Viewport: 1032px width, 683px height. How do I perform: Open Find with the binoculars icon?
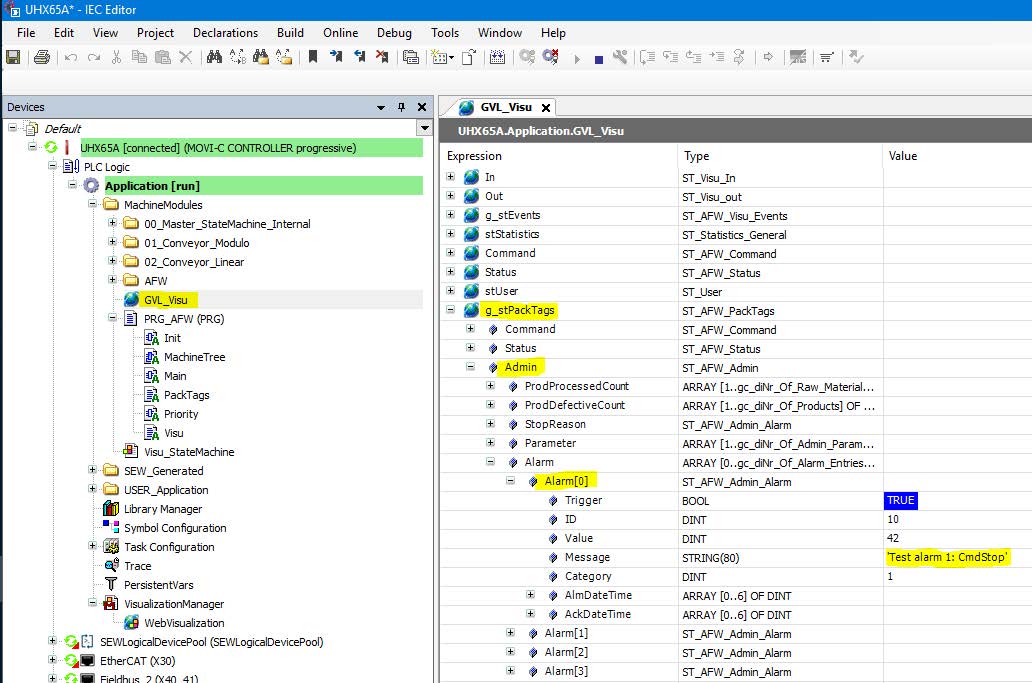[214, 58]
